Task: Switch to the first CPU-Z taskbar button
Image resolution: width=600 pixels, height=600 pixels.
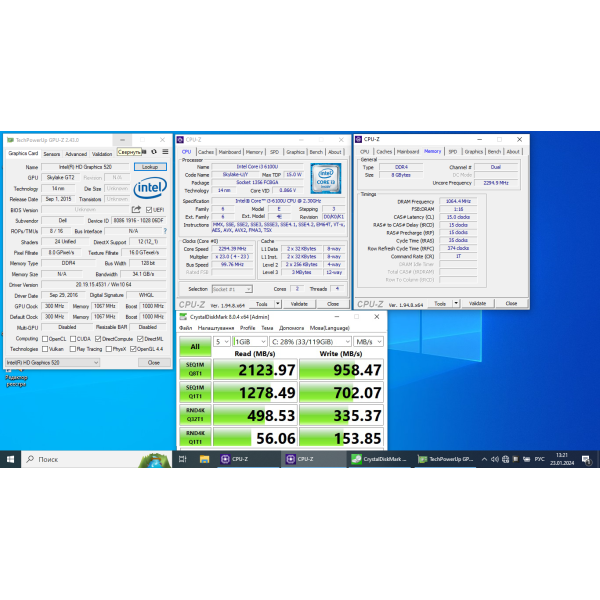Action: coord(249,459)
